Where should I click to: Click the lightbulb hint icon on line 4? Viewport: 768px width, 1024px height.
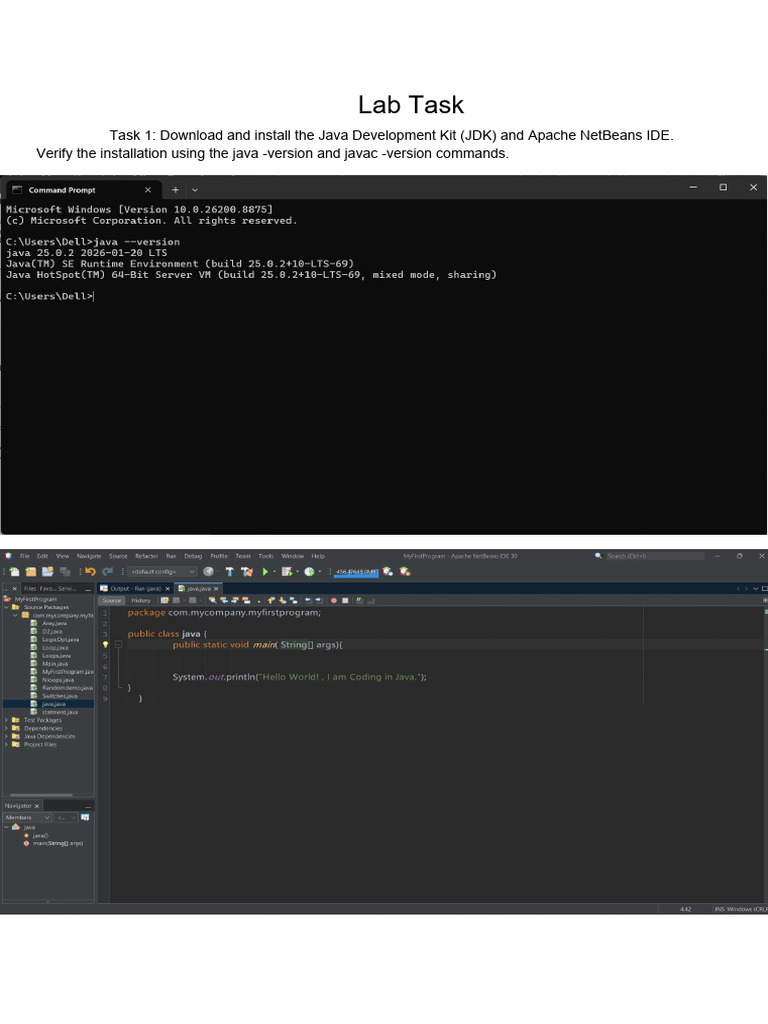click(105, 645)
